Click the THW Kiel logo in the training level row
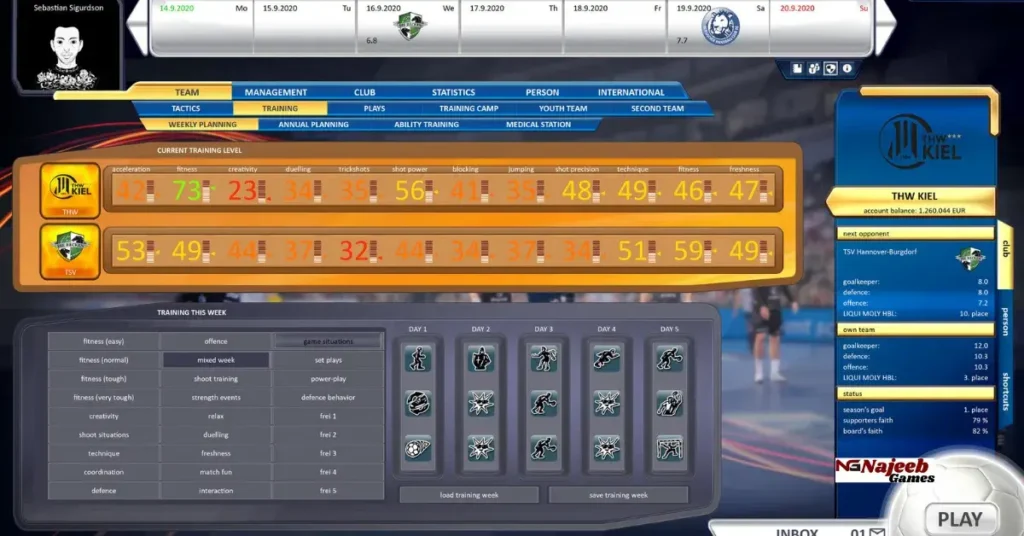The width and height of the screenshot is (1024, 536). [70, 190]
